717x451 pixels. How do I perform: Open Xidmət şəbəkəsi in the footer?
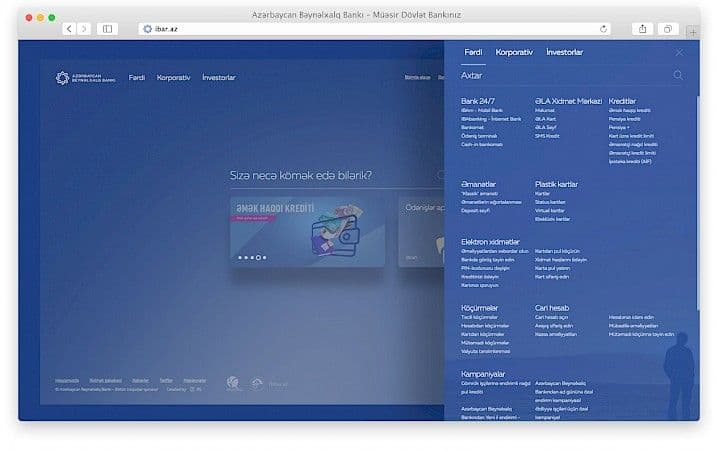(106, 381)
